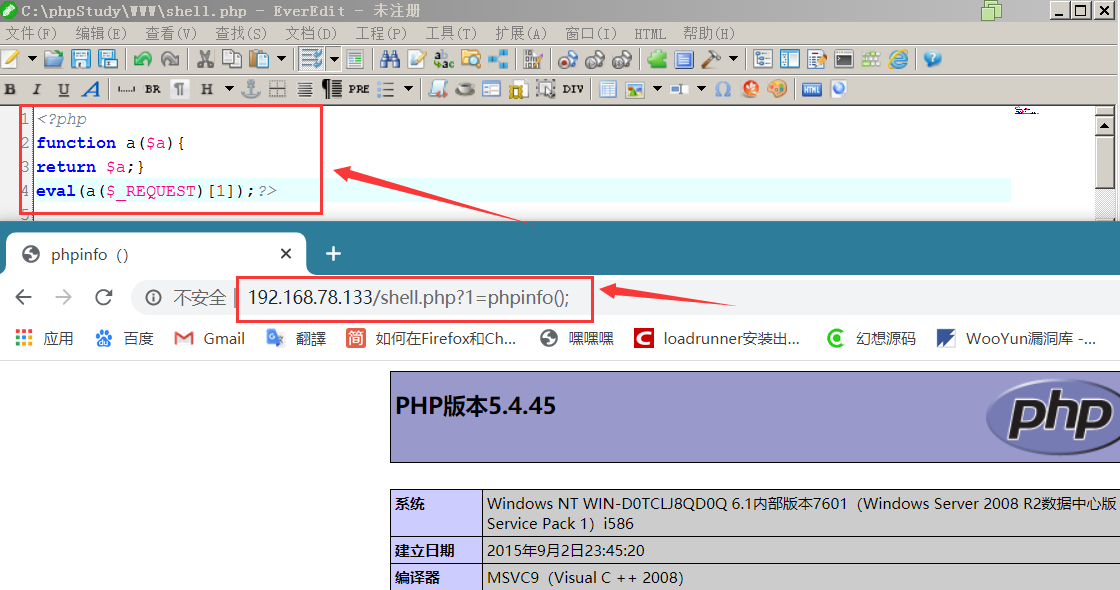Select the phpinfo() browser tab
The width and height of the screenshot is (1120, 590).
pyautogui.click(x=156, y=254)
